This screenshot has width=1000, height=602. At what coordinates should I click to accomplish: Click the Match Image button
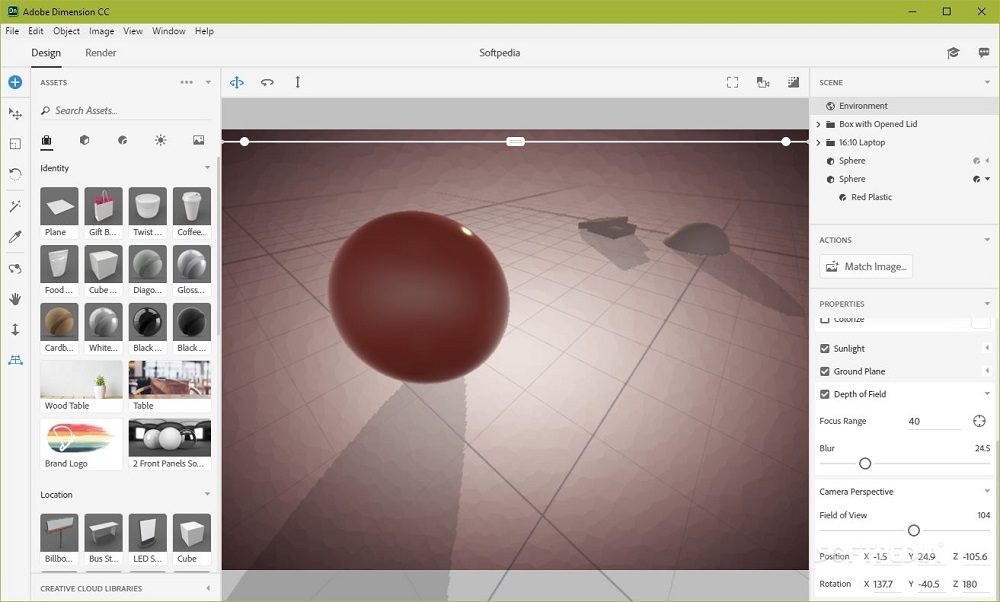coord(865,266)
